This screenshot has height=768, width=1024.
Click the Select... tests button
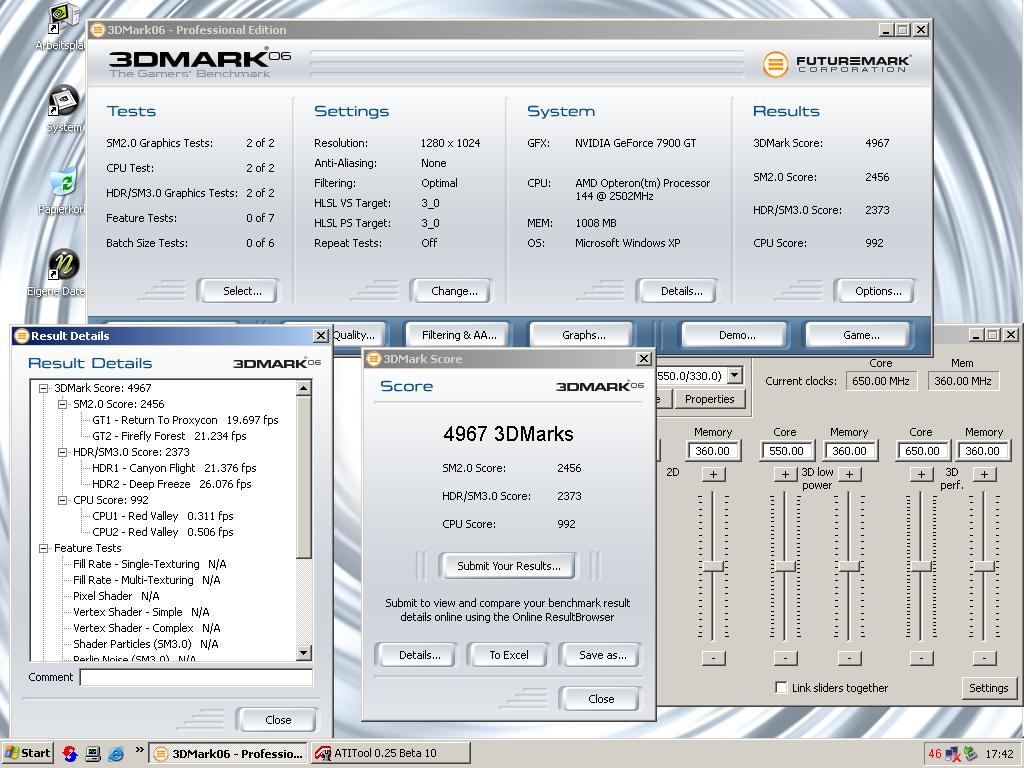(238, 291)
